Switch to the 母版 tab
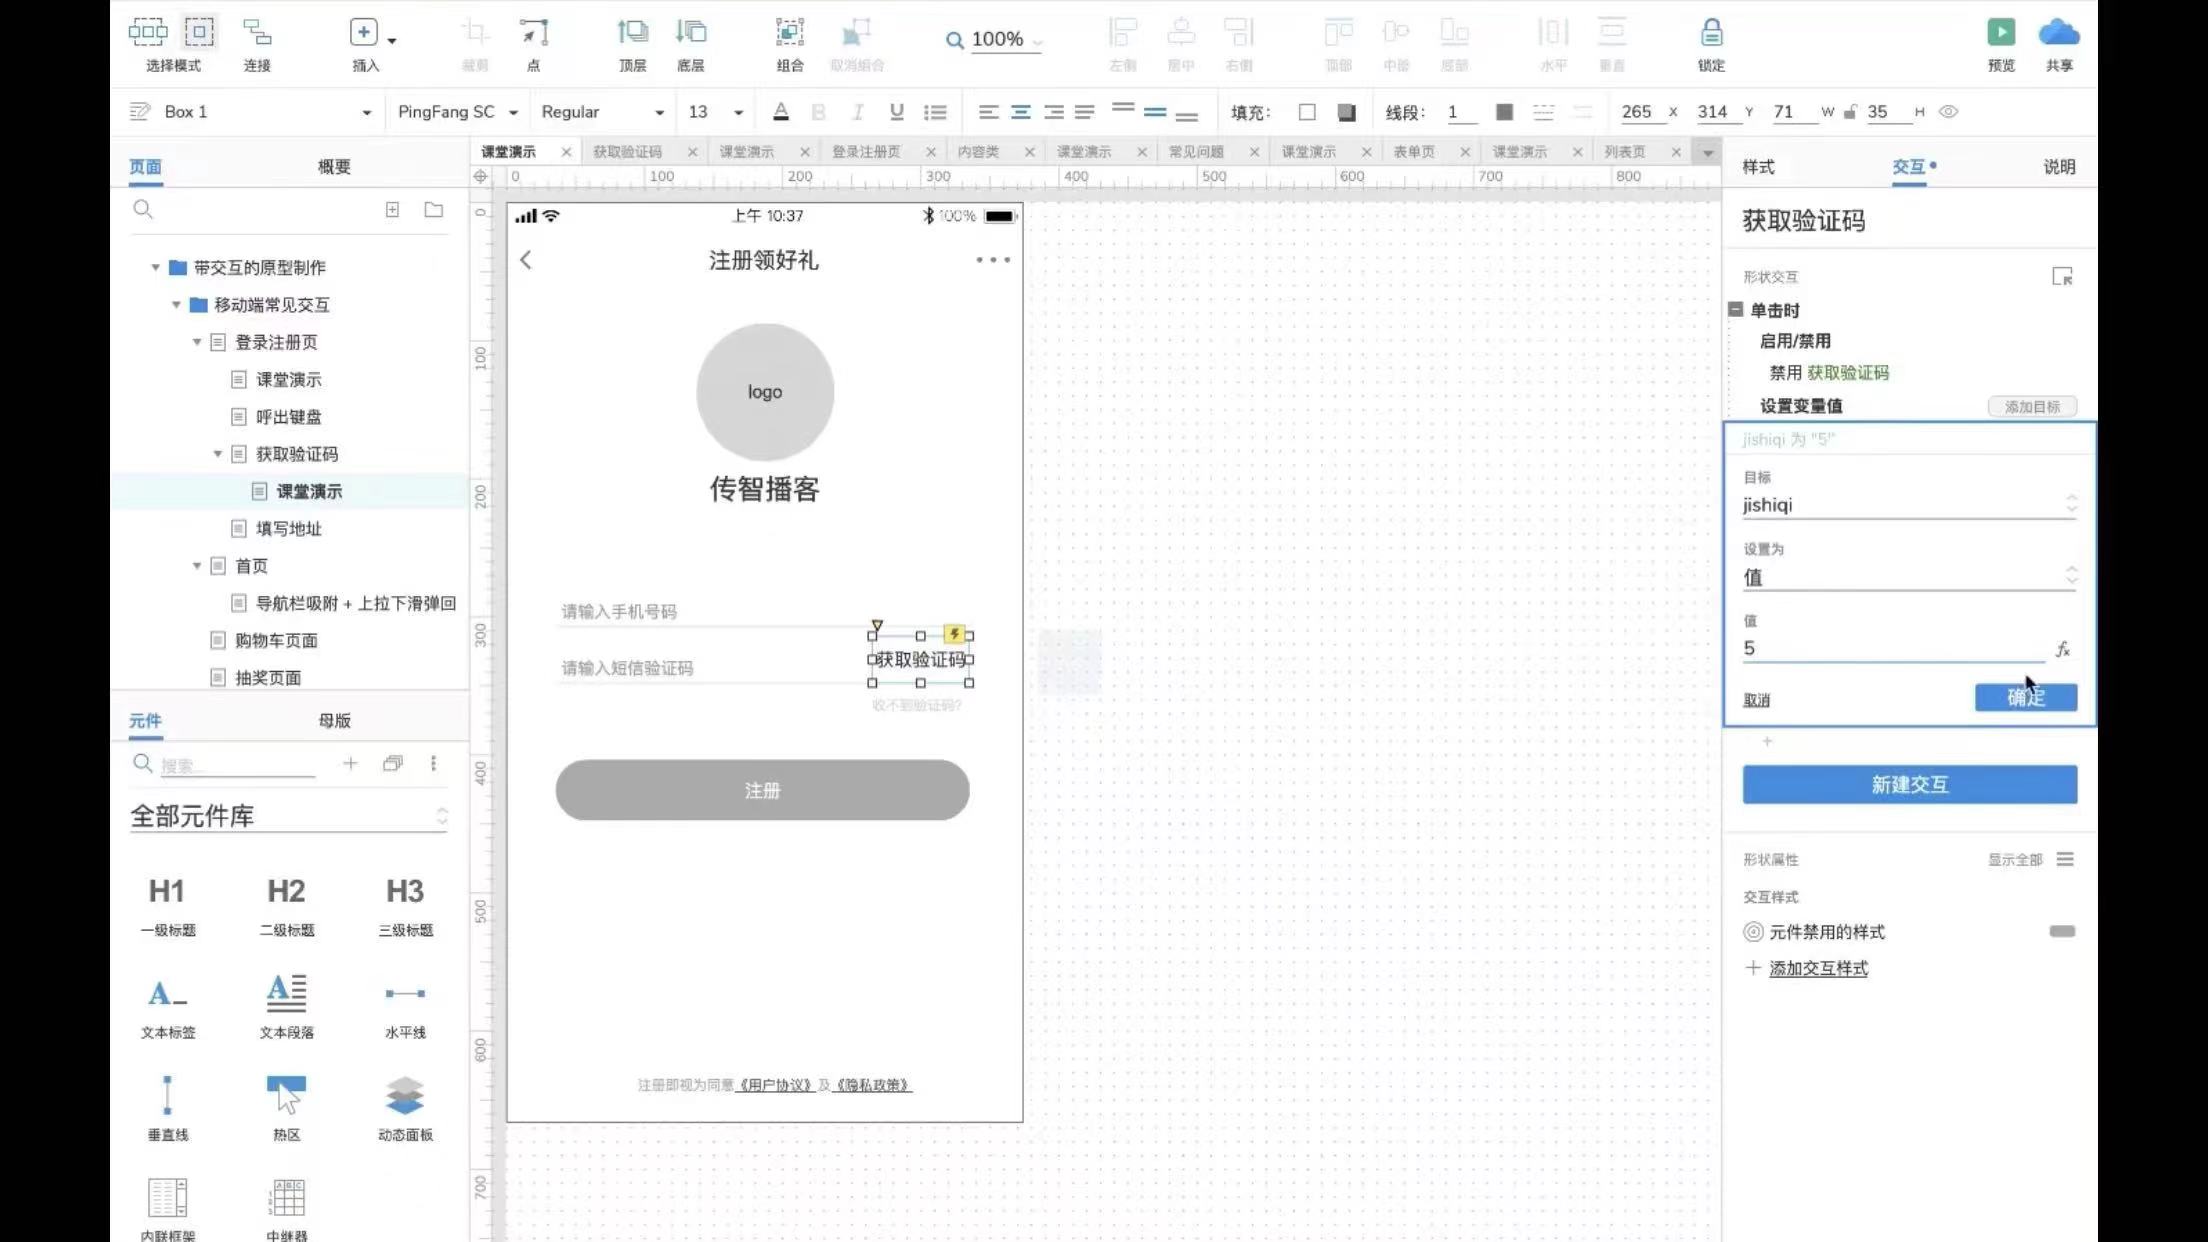The height and width of the screenshot is (1242, 2208). coord(334,720)
